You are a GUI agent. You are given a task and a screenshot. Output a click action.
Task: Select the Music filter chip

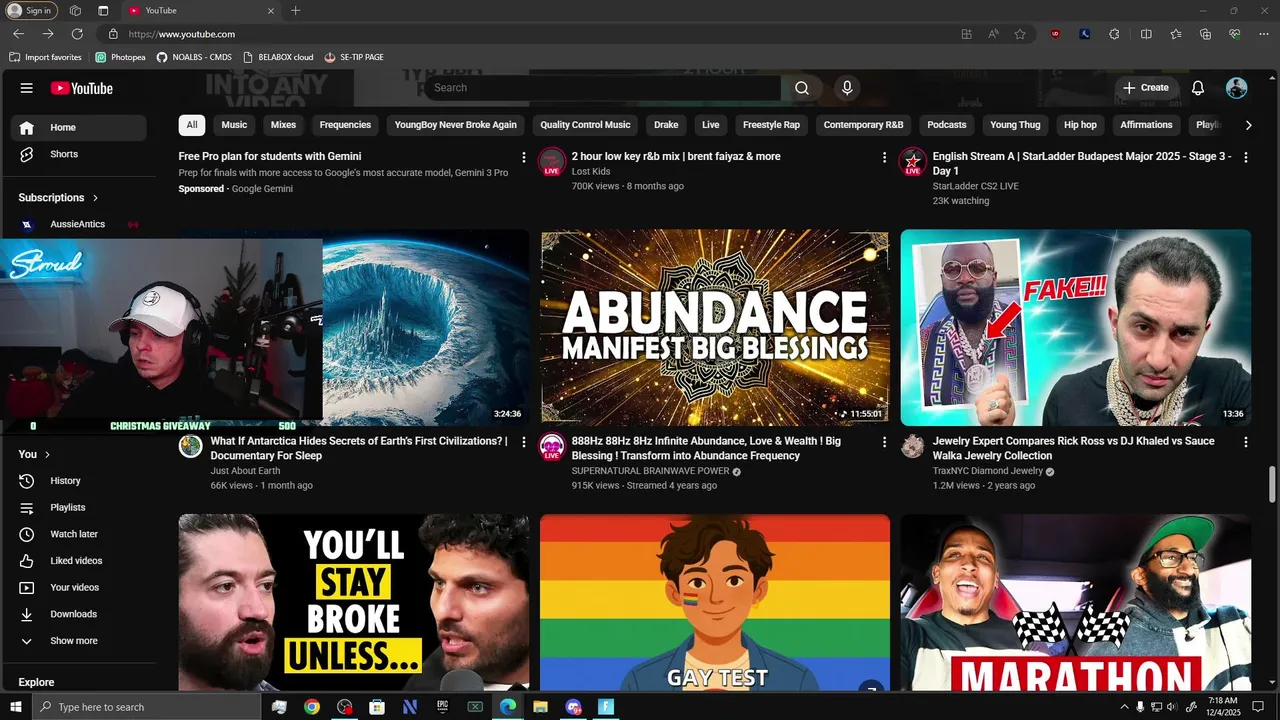point(234,125)
